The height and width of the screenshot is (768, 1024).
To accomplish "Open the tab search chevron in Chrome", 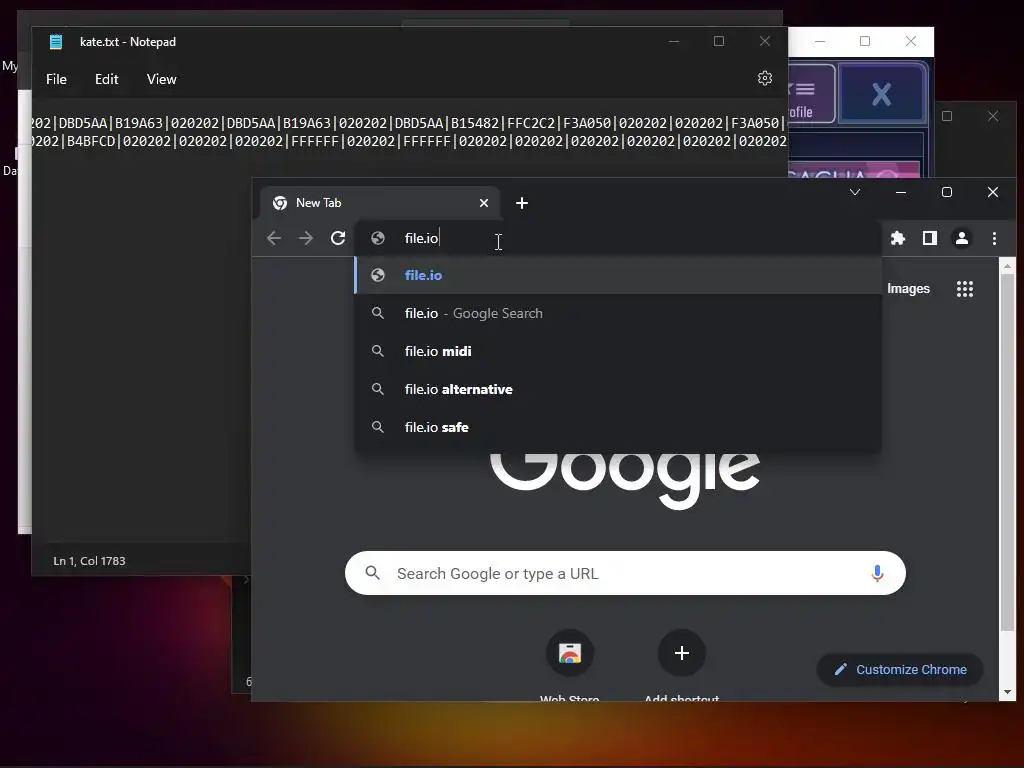I will click(855, 192).
